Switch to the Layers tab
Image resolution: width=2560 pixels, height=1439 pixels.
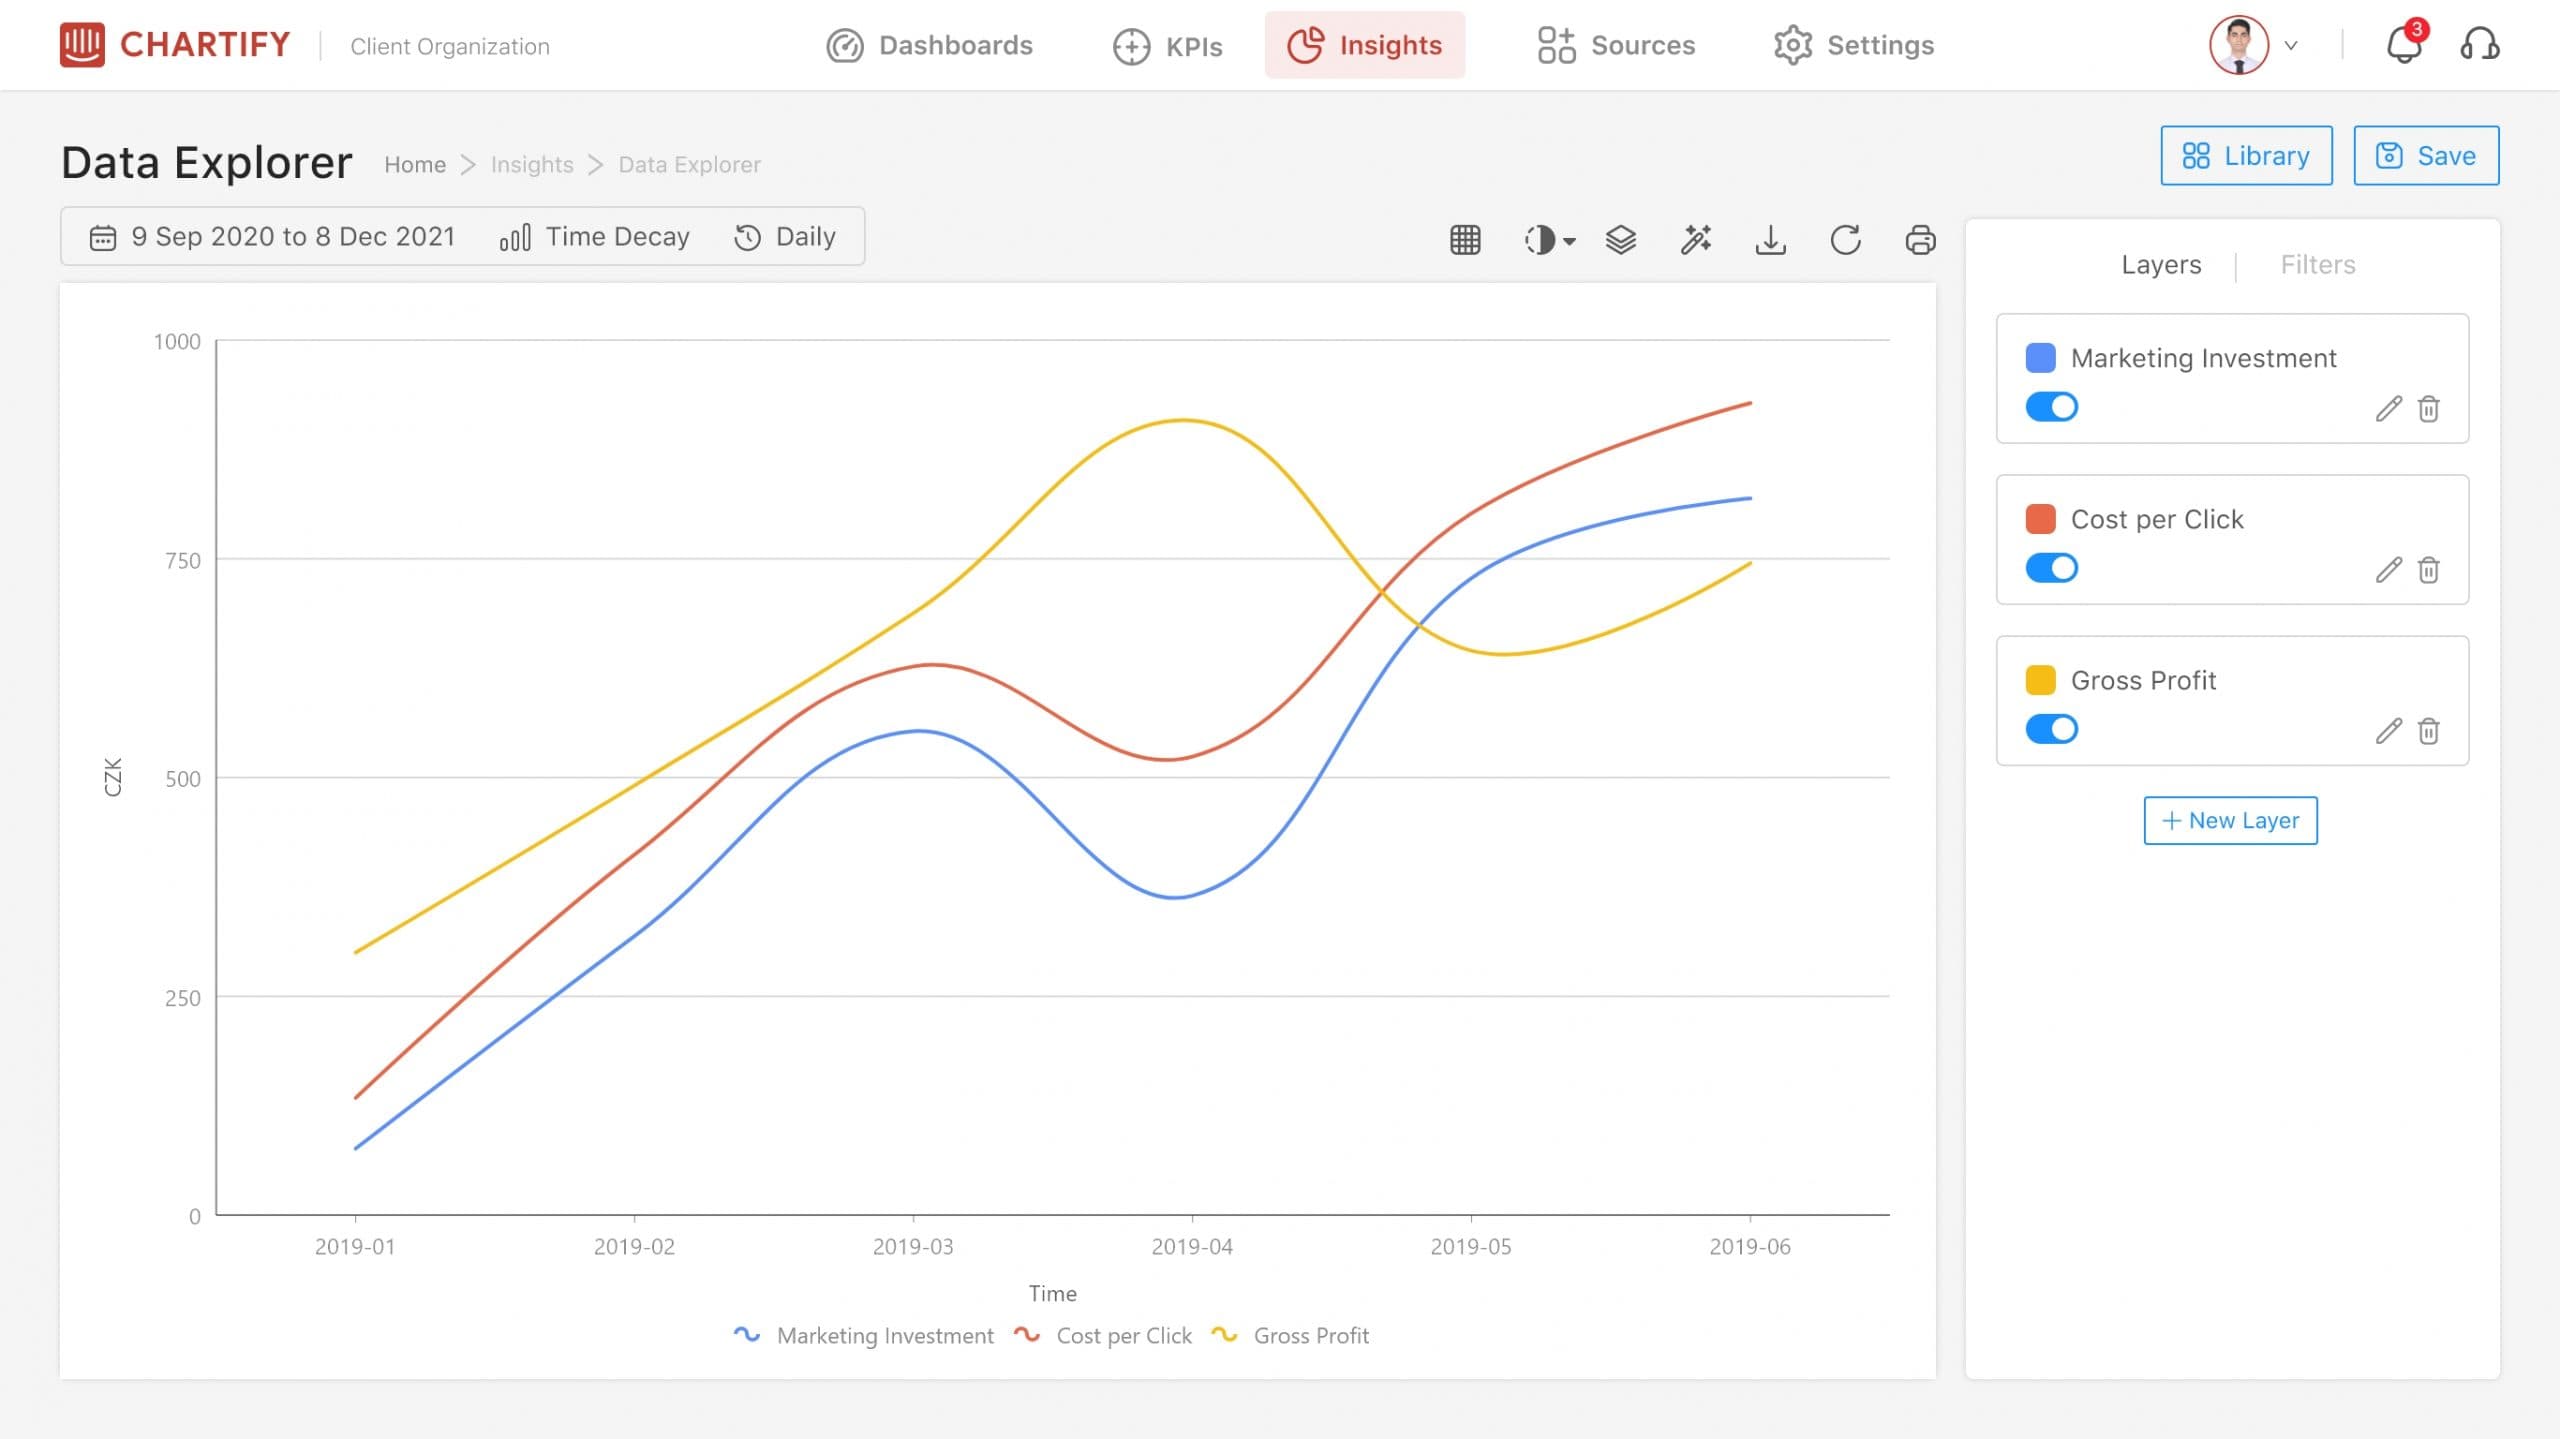click(2161, 264)
